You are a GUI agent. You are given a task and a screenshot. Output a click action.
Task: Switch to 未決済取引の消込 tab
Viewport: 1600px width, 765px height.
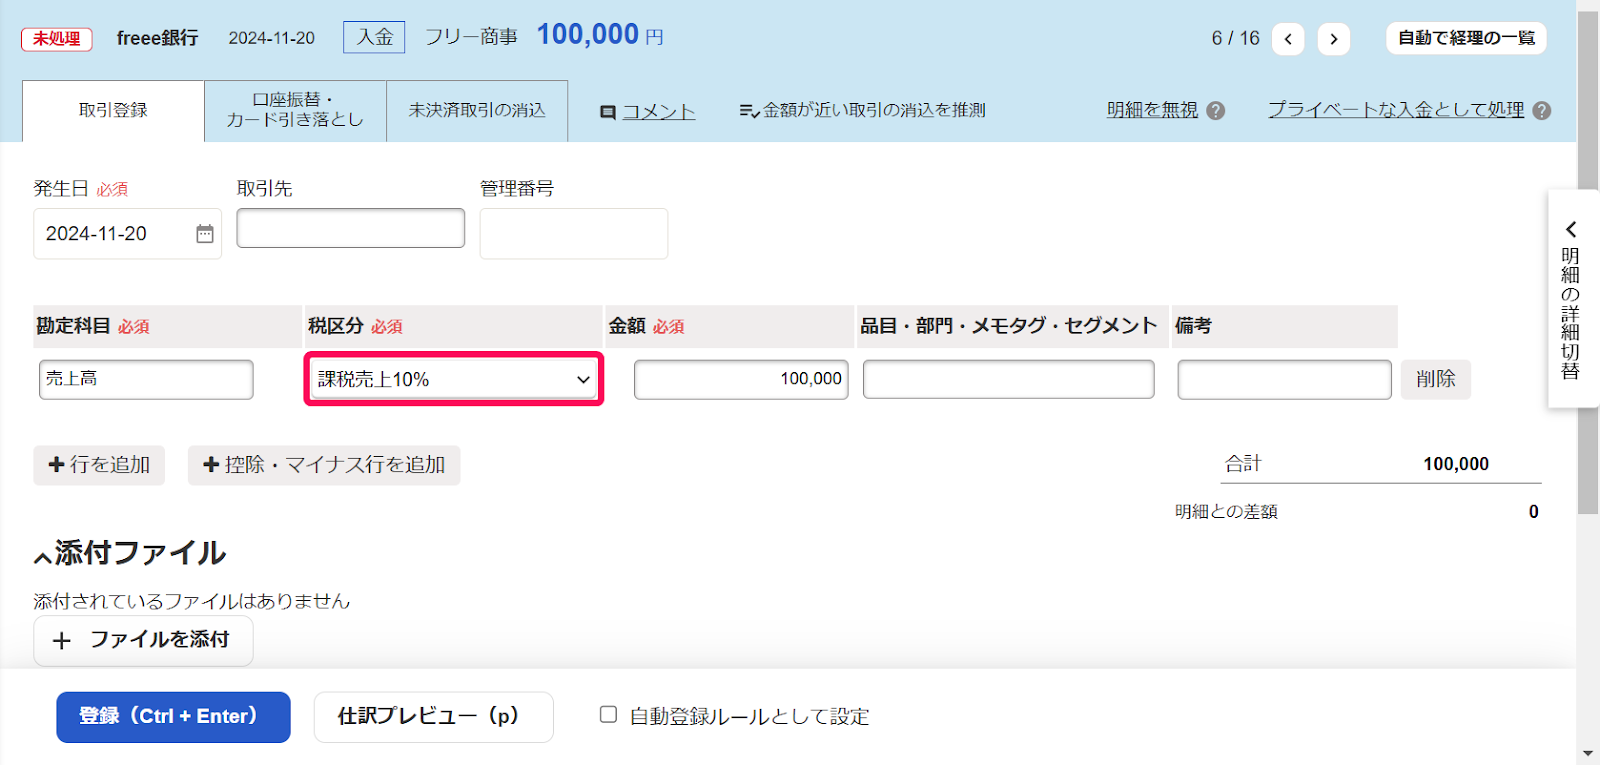[x=477, y=111]
